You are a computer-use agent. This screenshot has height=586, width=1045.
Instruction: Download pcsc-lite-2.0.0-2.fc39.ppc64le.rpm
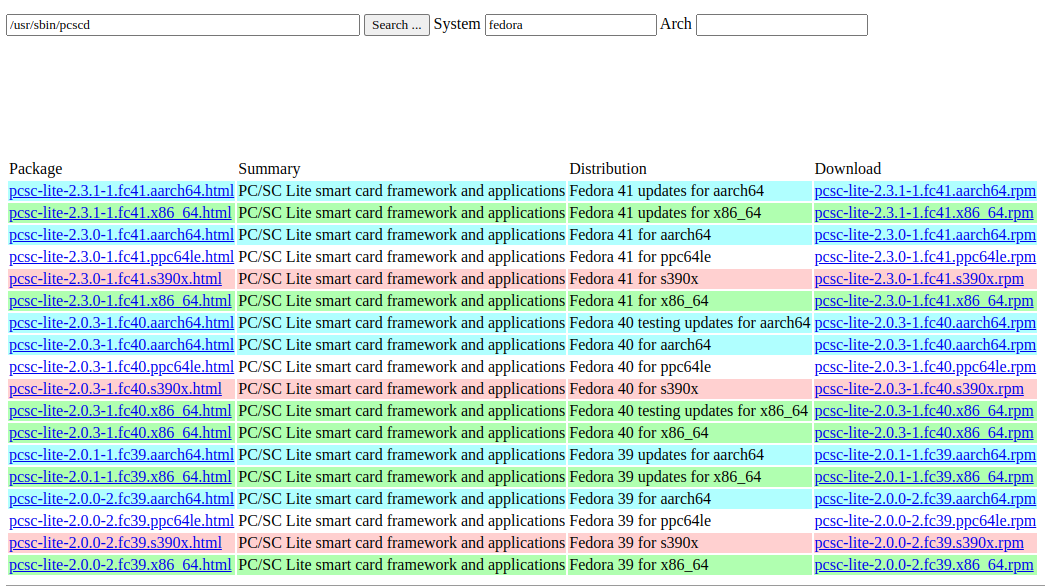coord(925,521)
